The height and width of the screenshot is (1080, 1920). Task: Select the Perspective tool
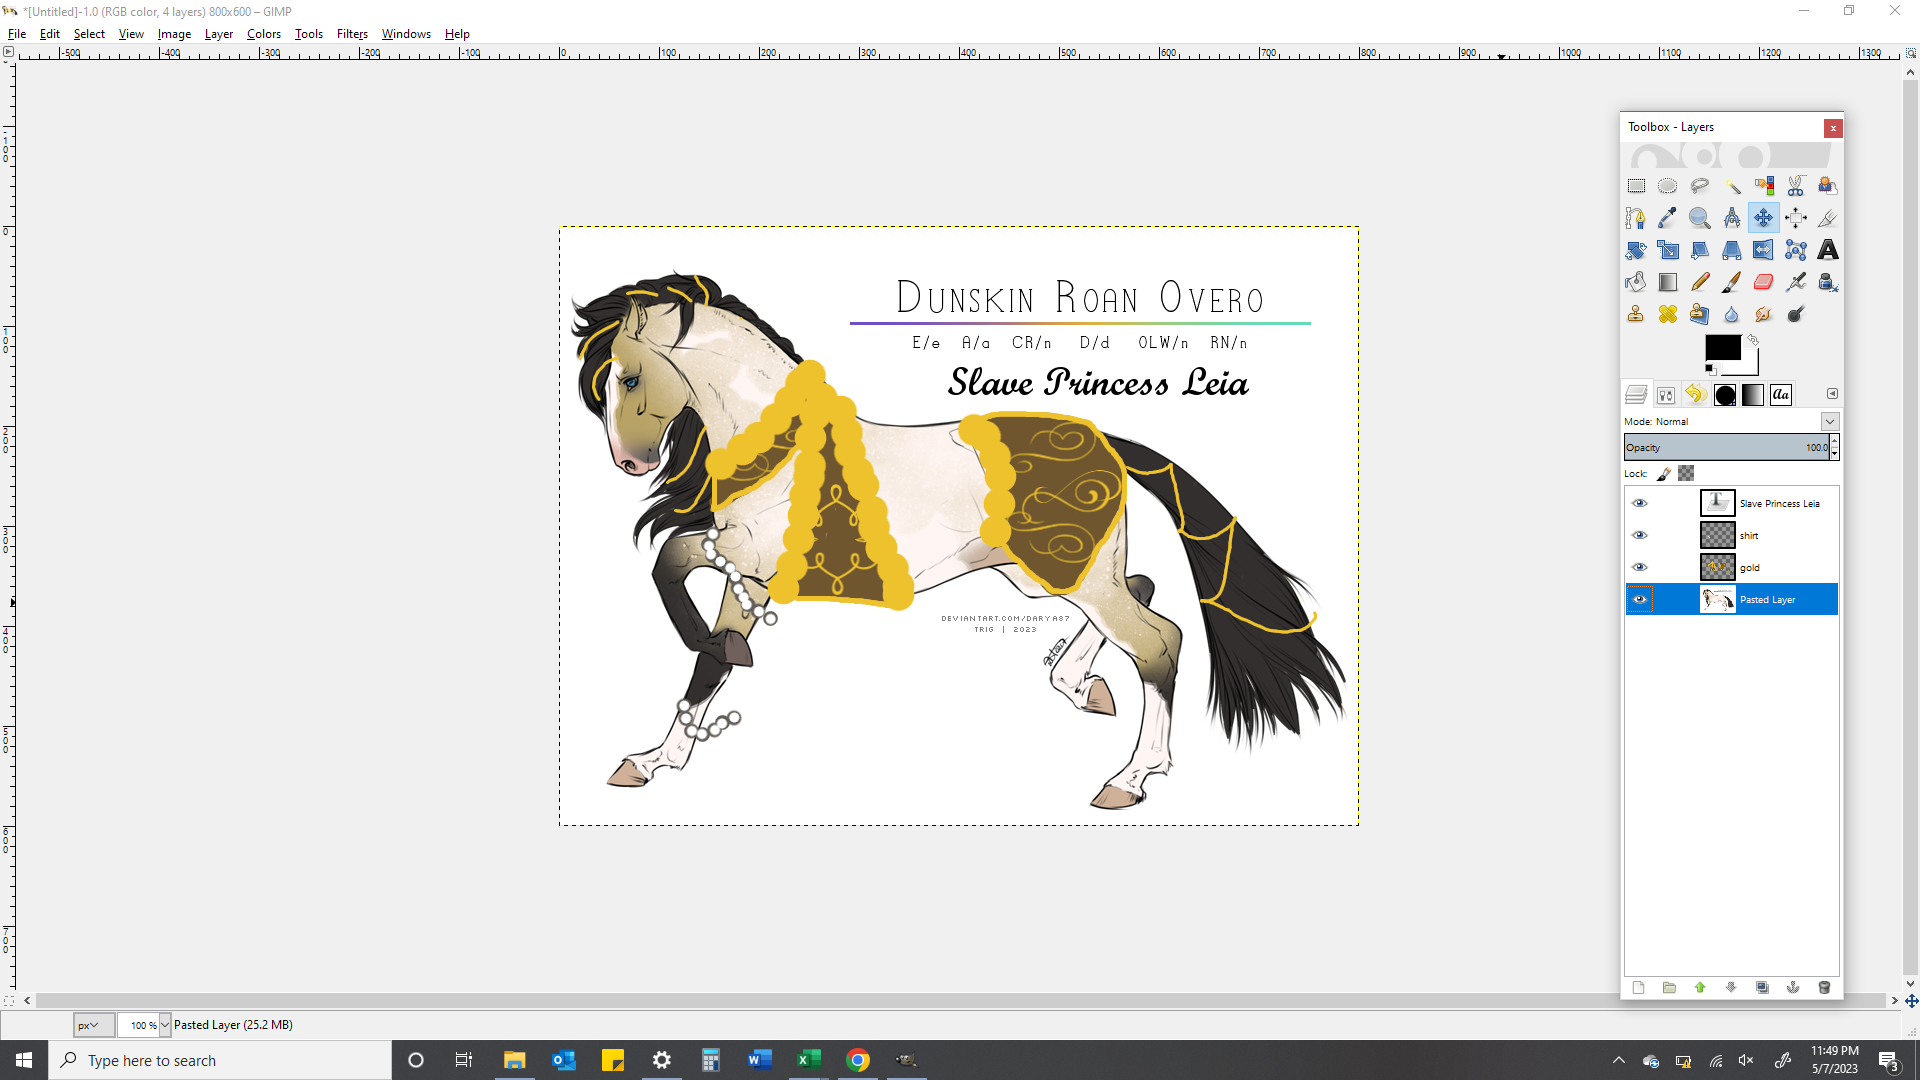[1732, 250]
